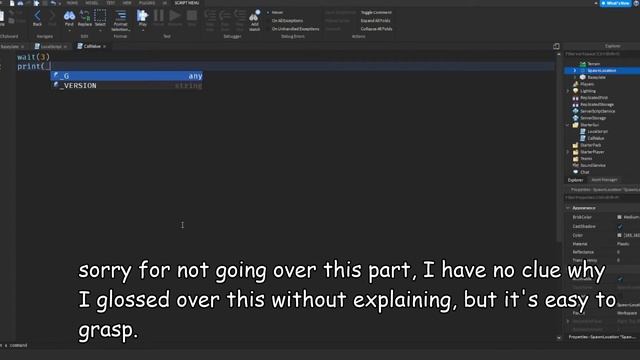Click the Color property swatch
The image size is (640, 360).
click(619, 235)
